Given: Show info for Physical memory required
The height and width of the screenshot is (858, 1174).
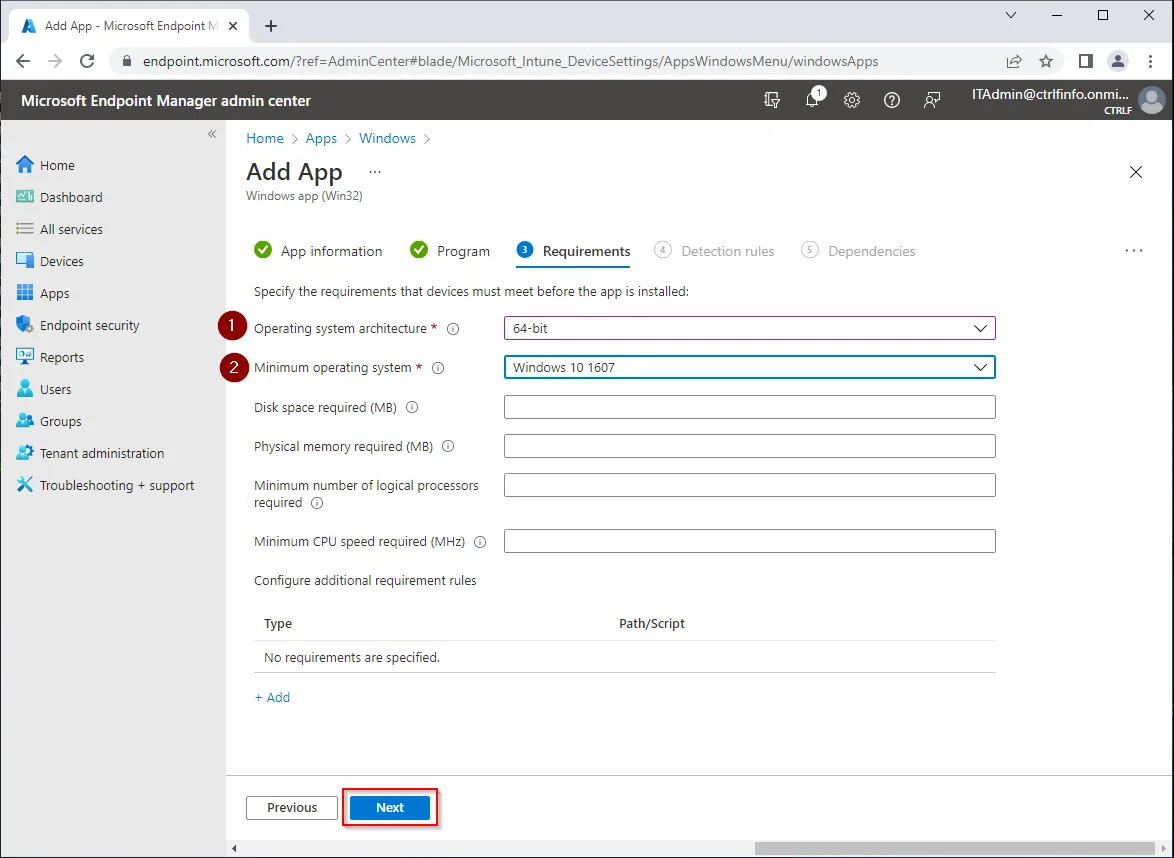Looking at the screenshot, I should (448, 446).
